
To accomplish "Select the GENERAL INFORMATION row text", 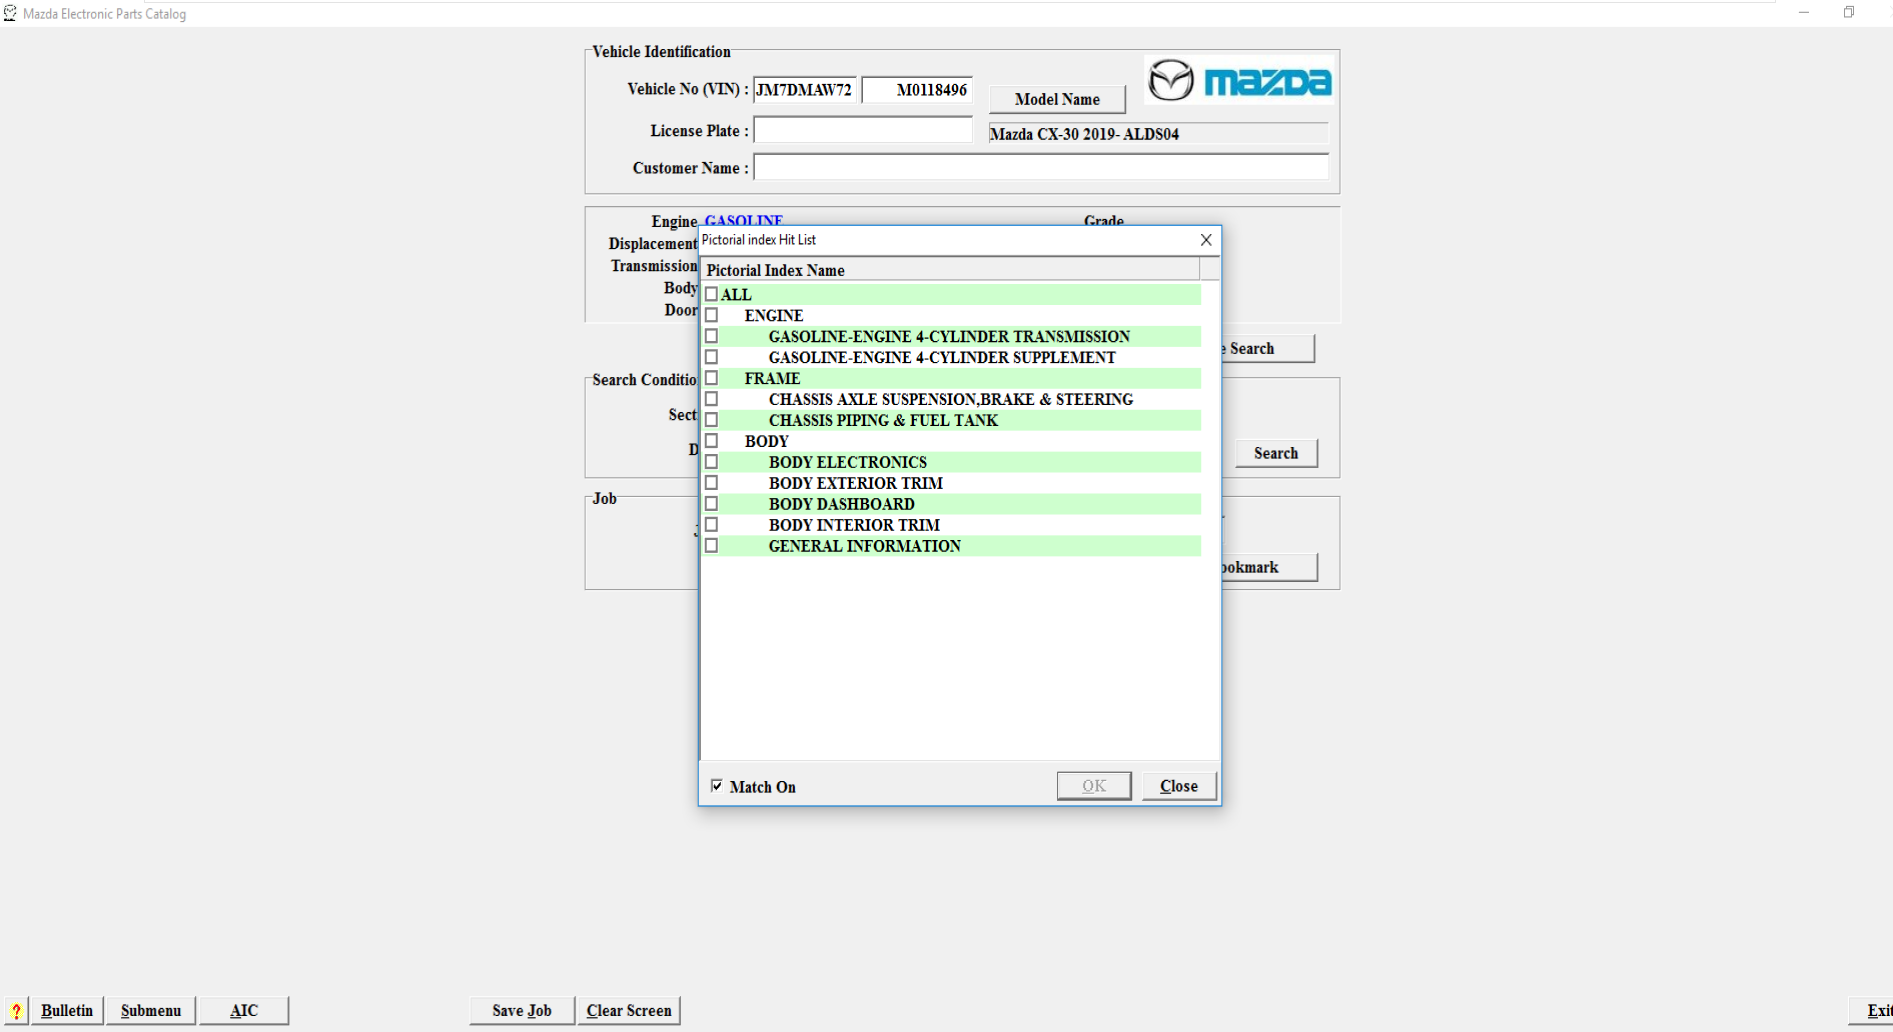I will [865, 546].
